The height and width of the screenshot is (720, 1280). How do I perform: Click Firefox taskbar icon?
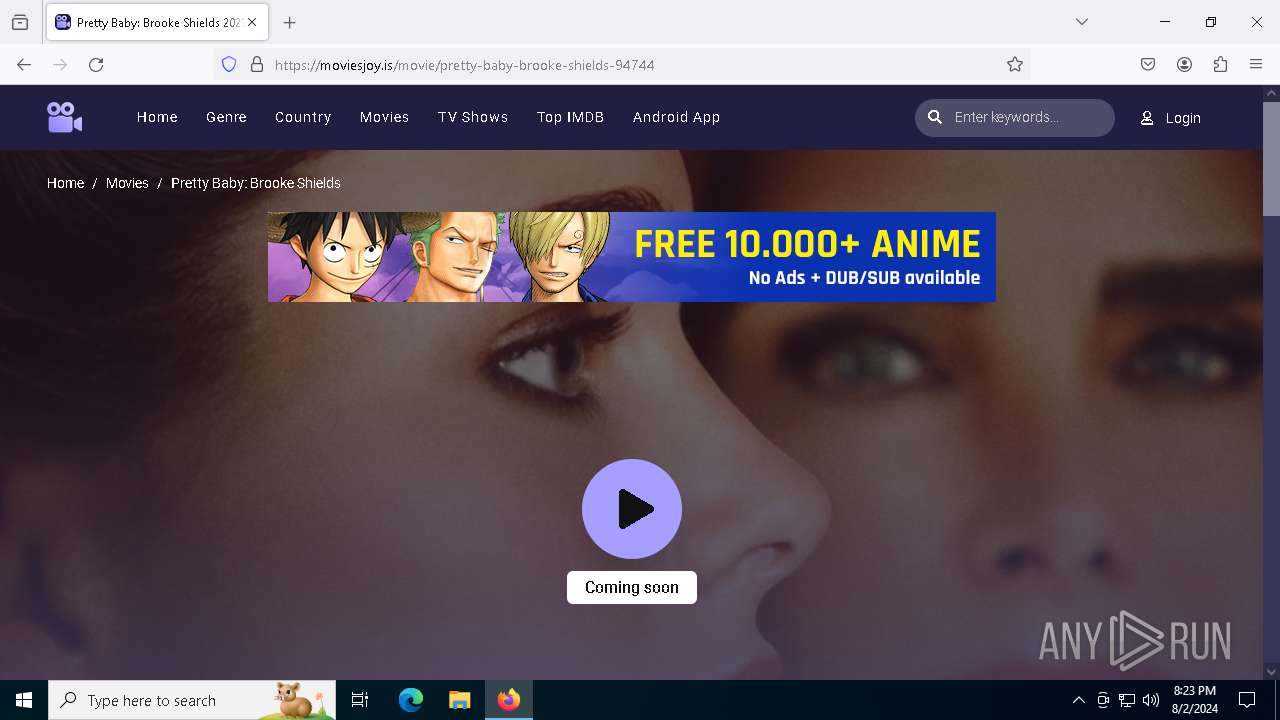509,700
